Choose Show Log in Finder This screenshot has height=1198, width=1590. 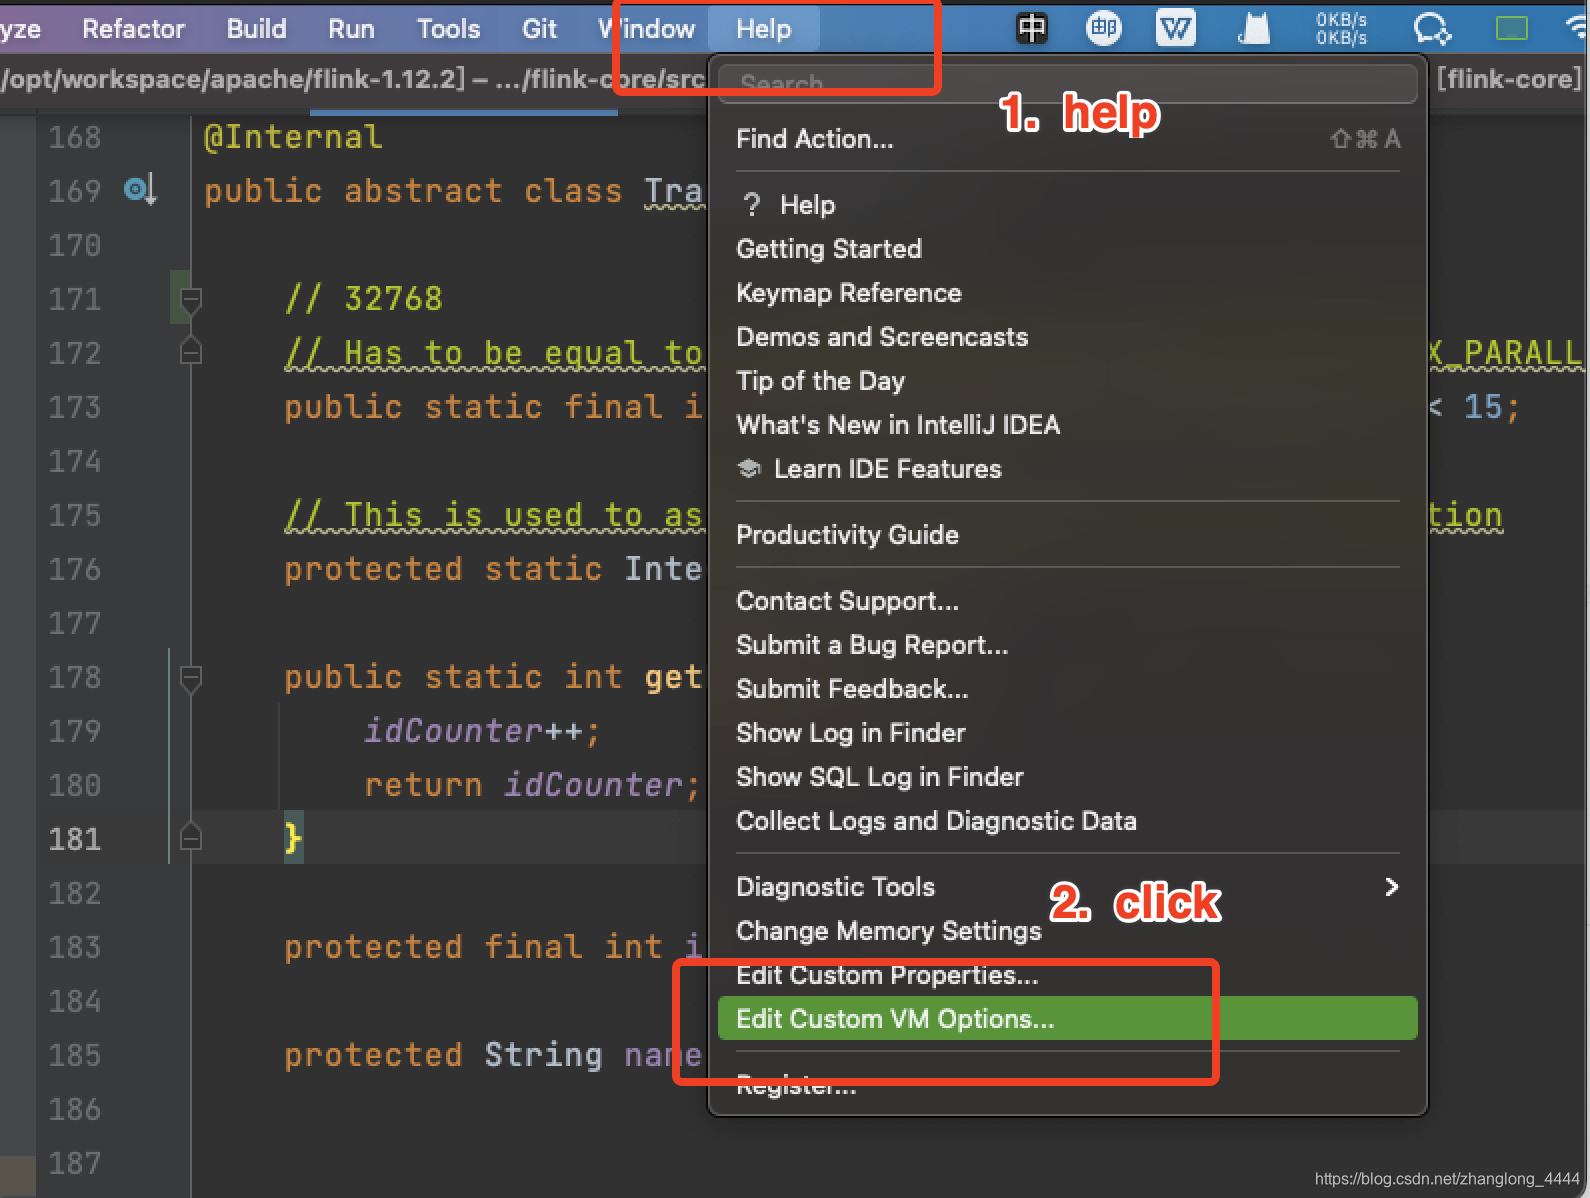coord(1067,733)
